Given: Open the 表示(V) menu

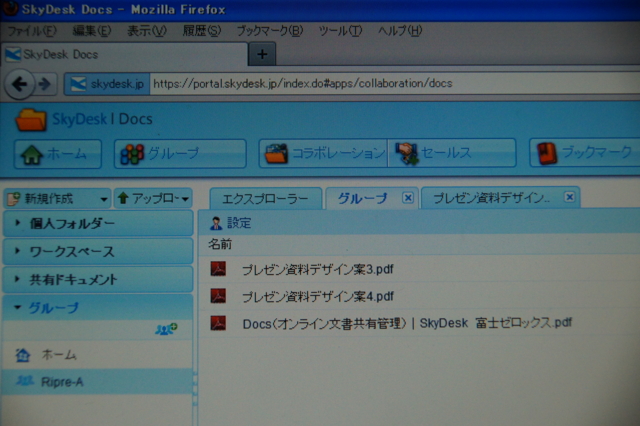Looking at the screenshot, I should [x=147, y=31].
